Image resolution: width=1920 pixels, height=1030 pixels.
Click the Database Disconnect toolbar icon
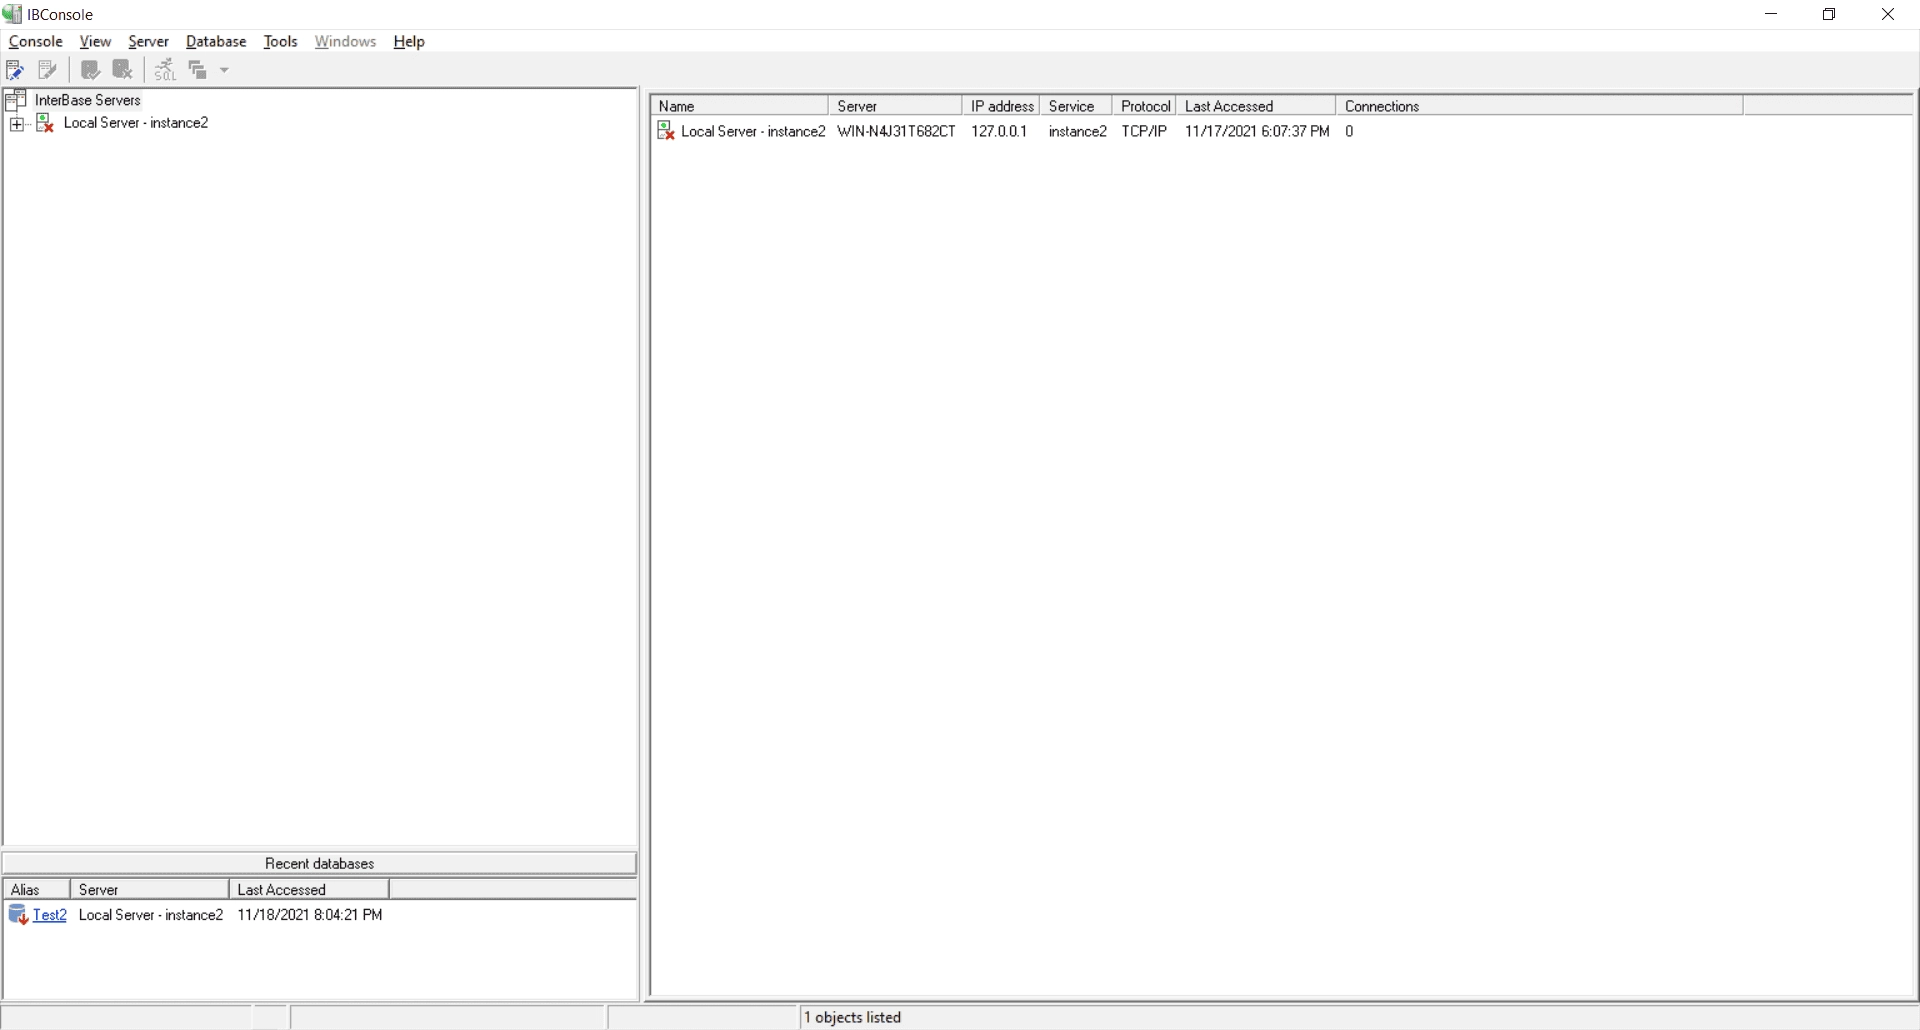(123, 70)
